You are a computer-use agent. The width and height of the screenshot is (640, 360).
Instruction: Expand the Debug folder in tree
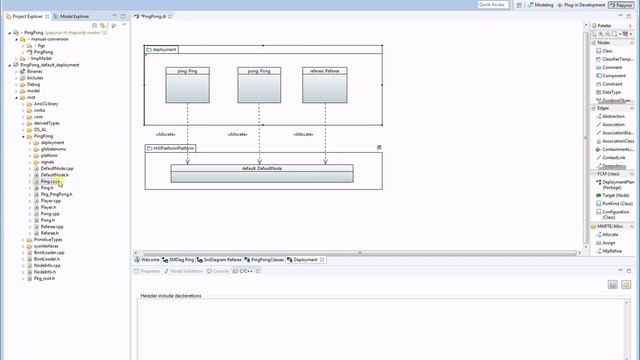tap(17, 84)
